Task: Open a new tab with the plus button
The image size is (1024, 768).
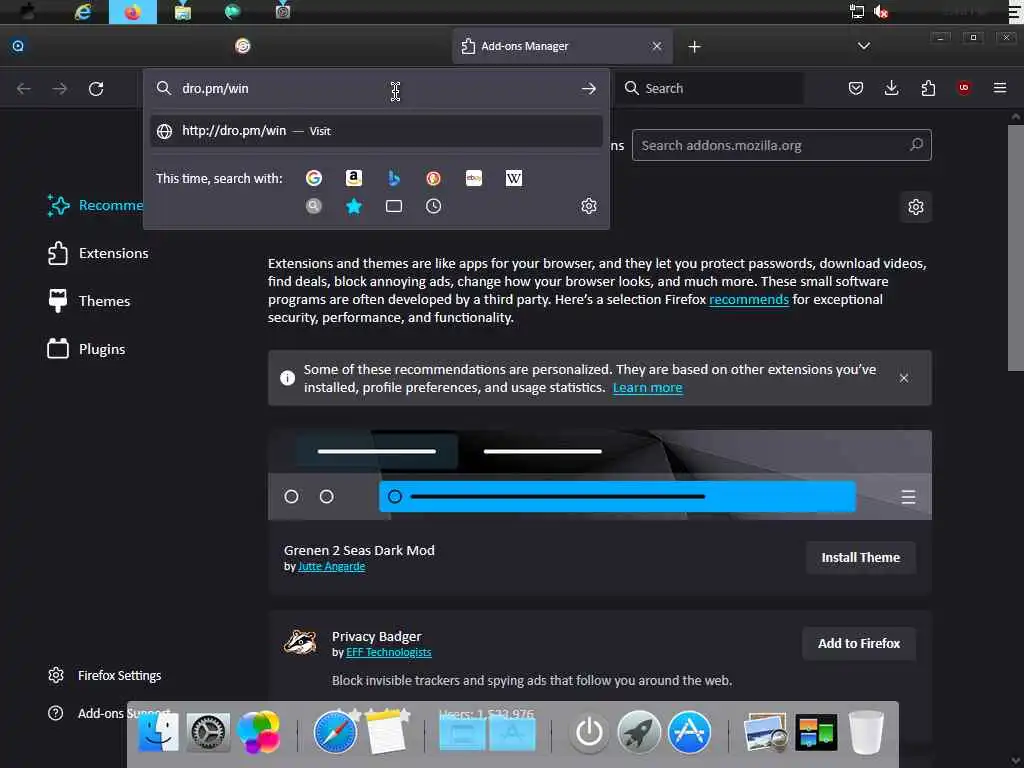Action: (694, 46)
